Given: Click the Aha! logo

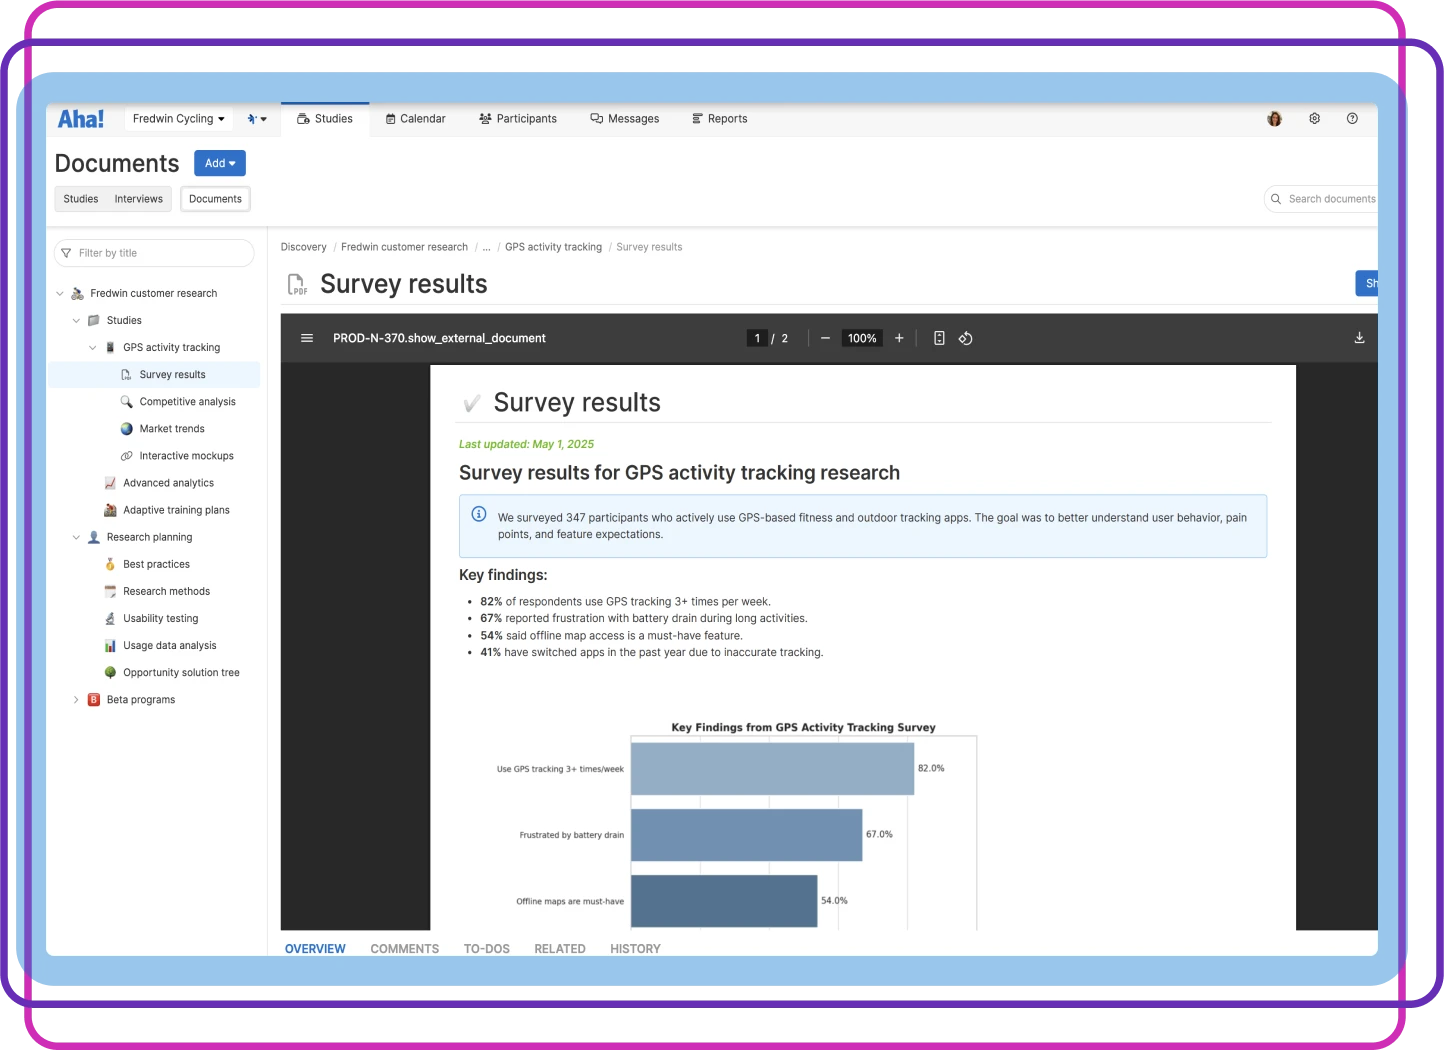Looking at the screenshot, I should [80, 119].
